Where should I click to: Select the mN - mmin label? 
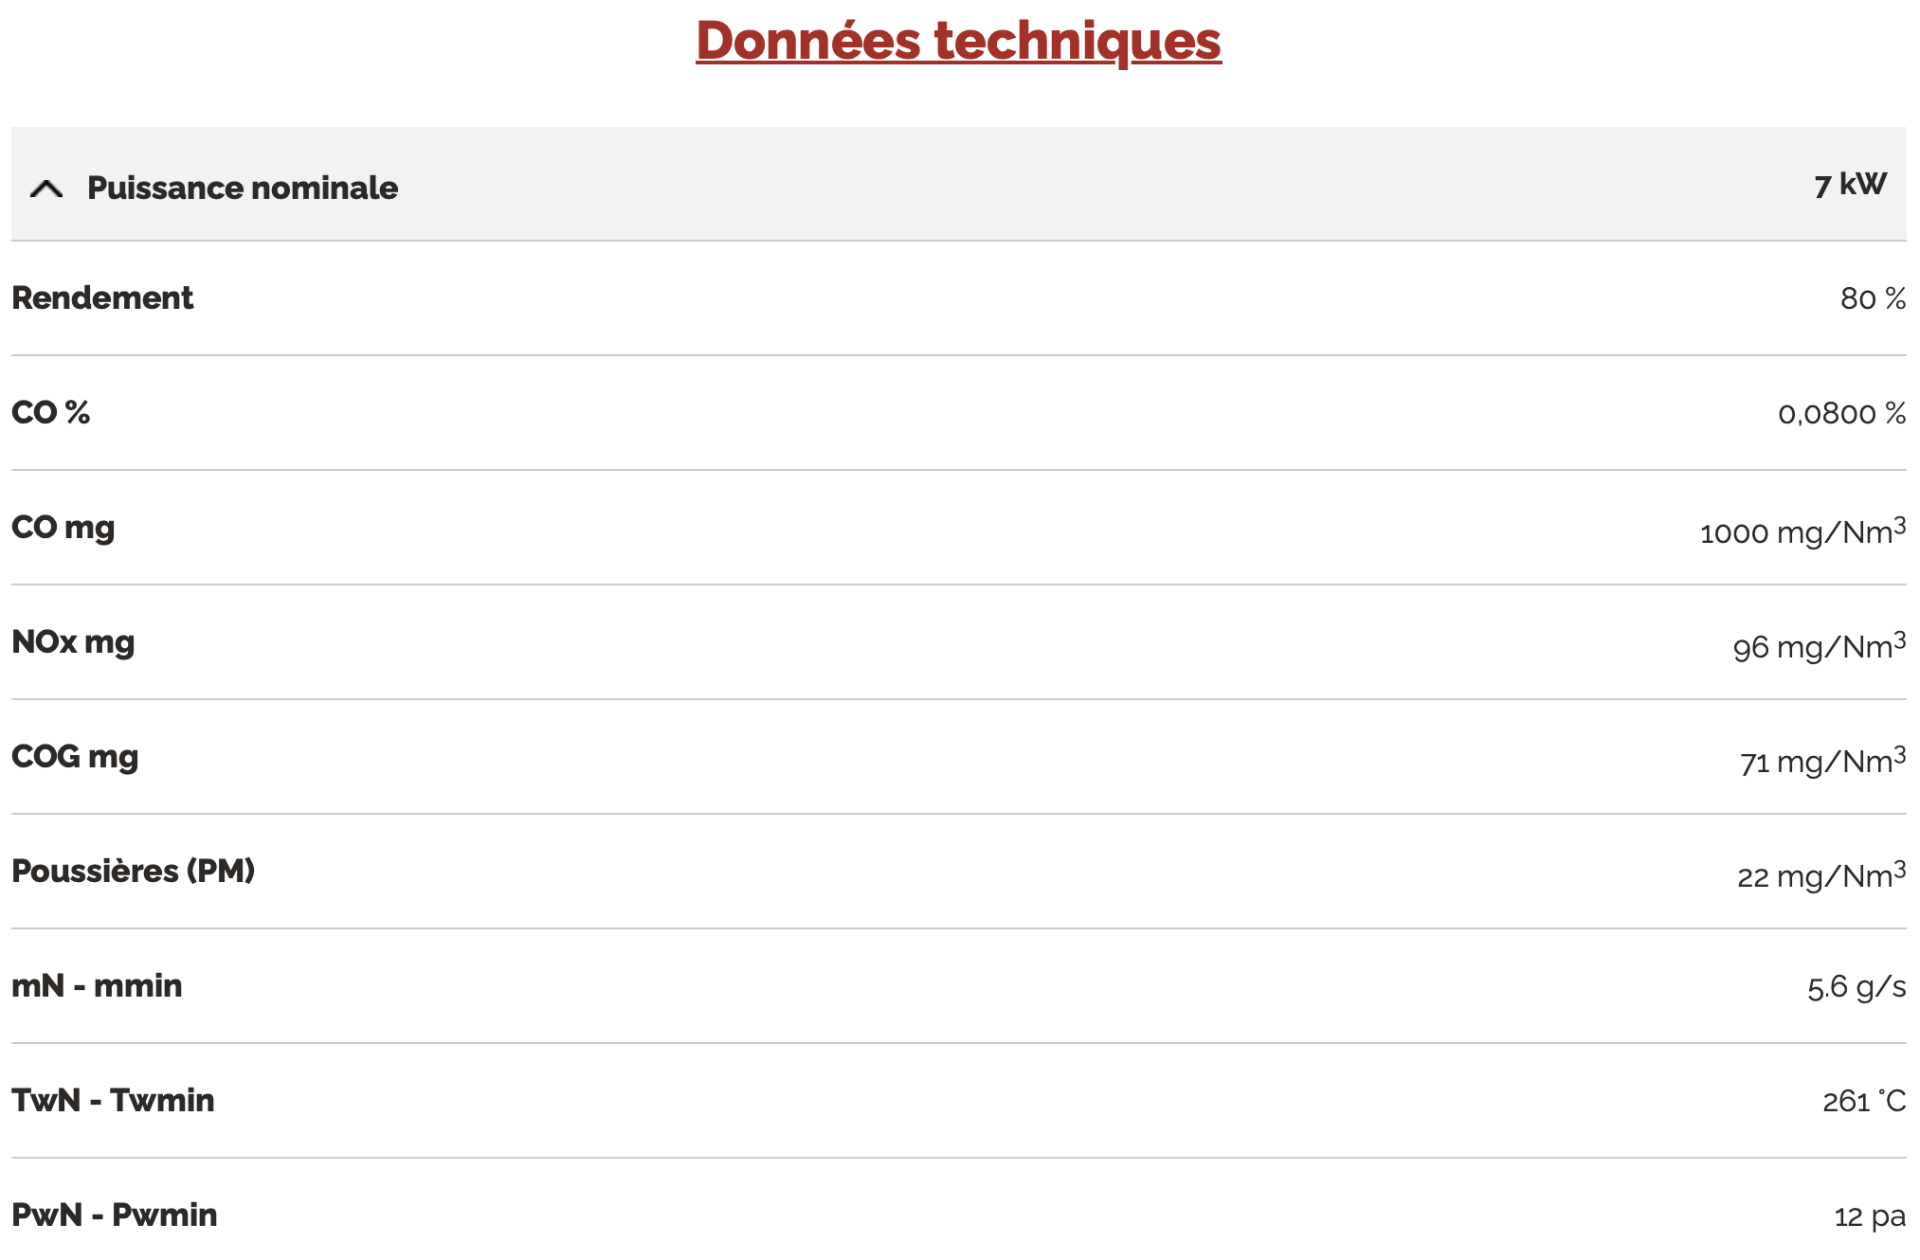pyautogui.click(x=97, y=986)
